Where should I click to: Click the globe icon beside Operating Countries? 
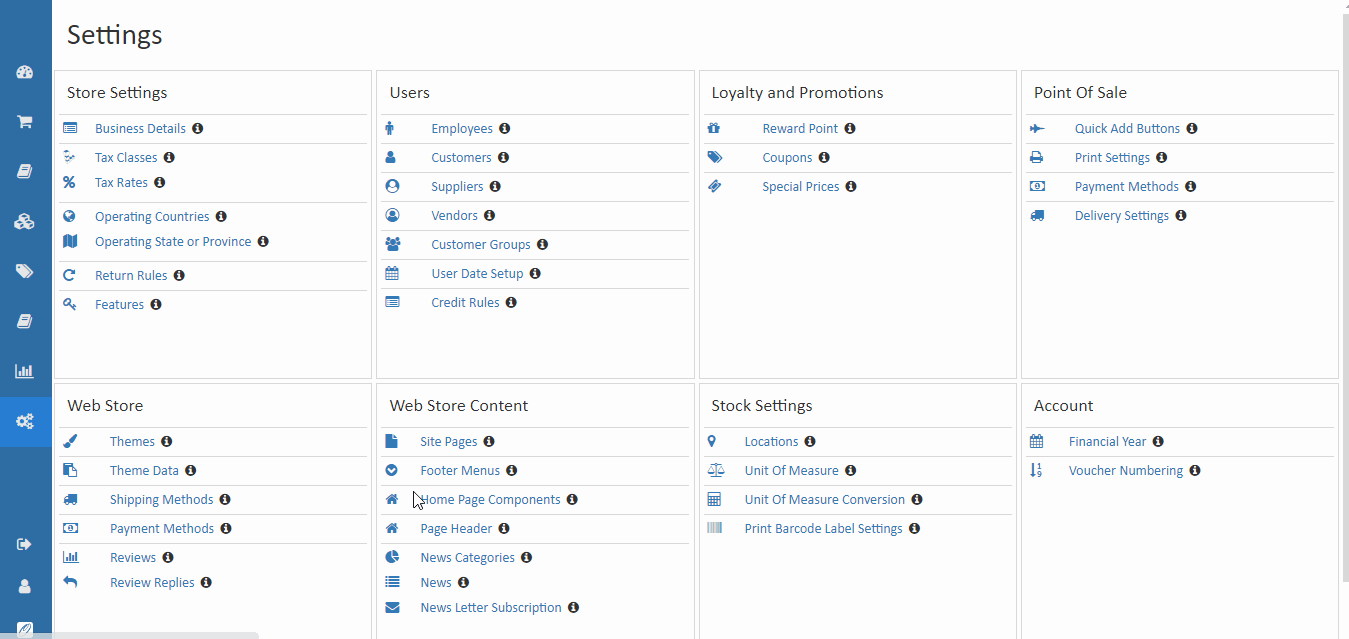tap(69, 217)
